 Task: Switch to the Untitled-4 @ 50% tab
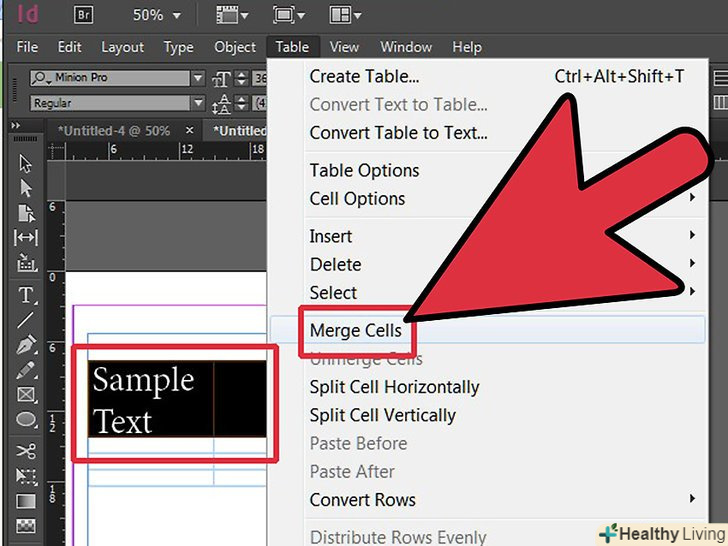[114, 131]
